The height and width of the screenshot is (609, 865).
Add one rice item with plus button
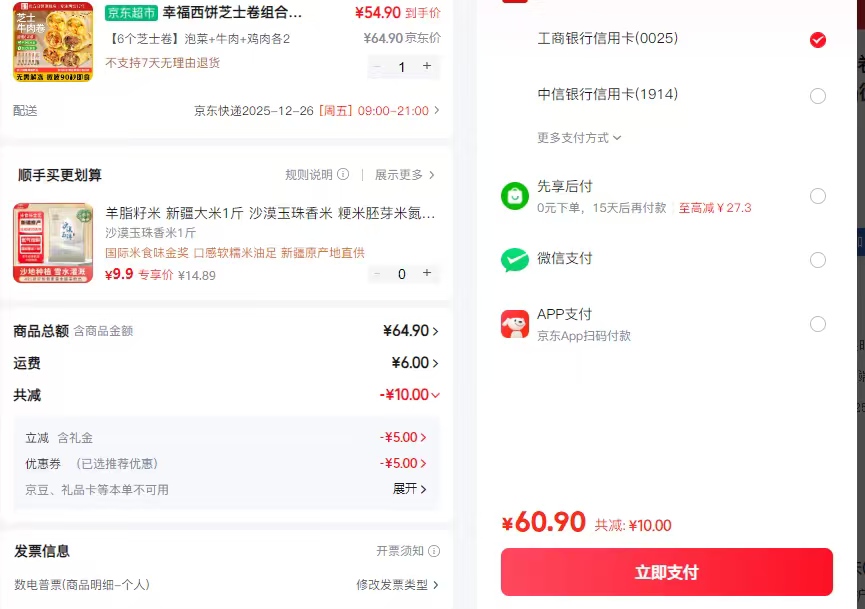[x=427, y=273]
